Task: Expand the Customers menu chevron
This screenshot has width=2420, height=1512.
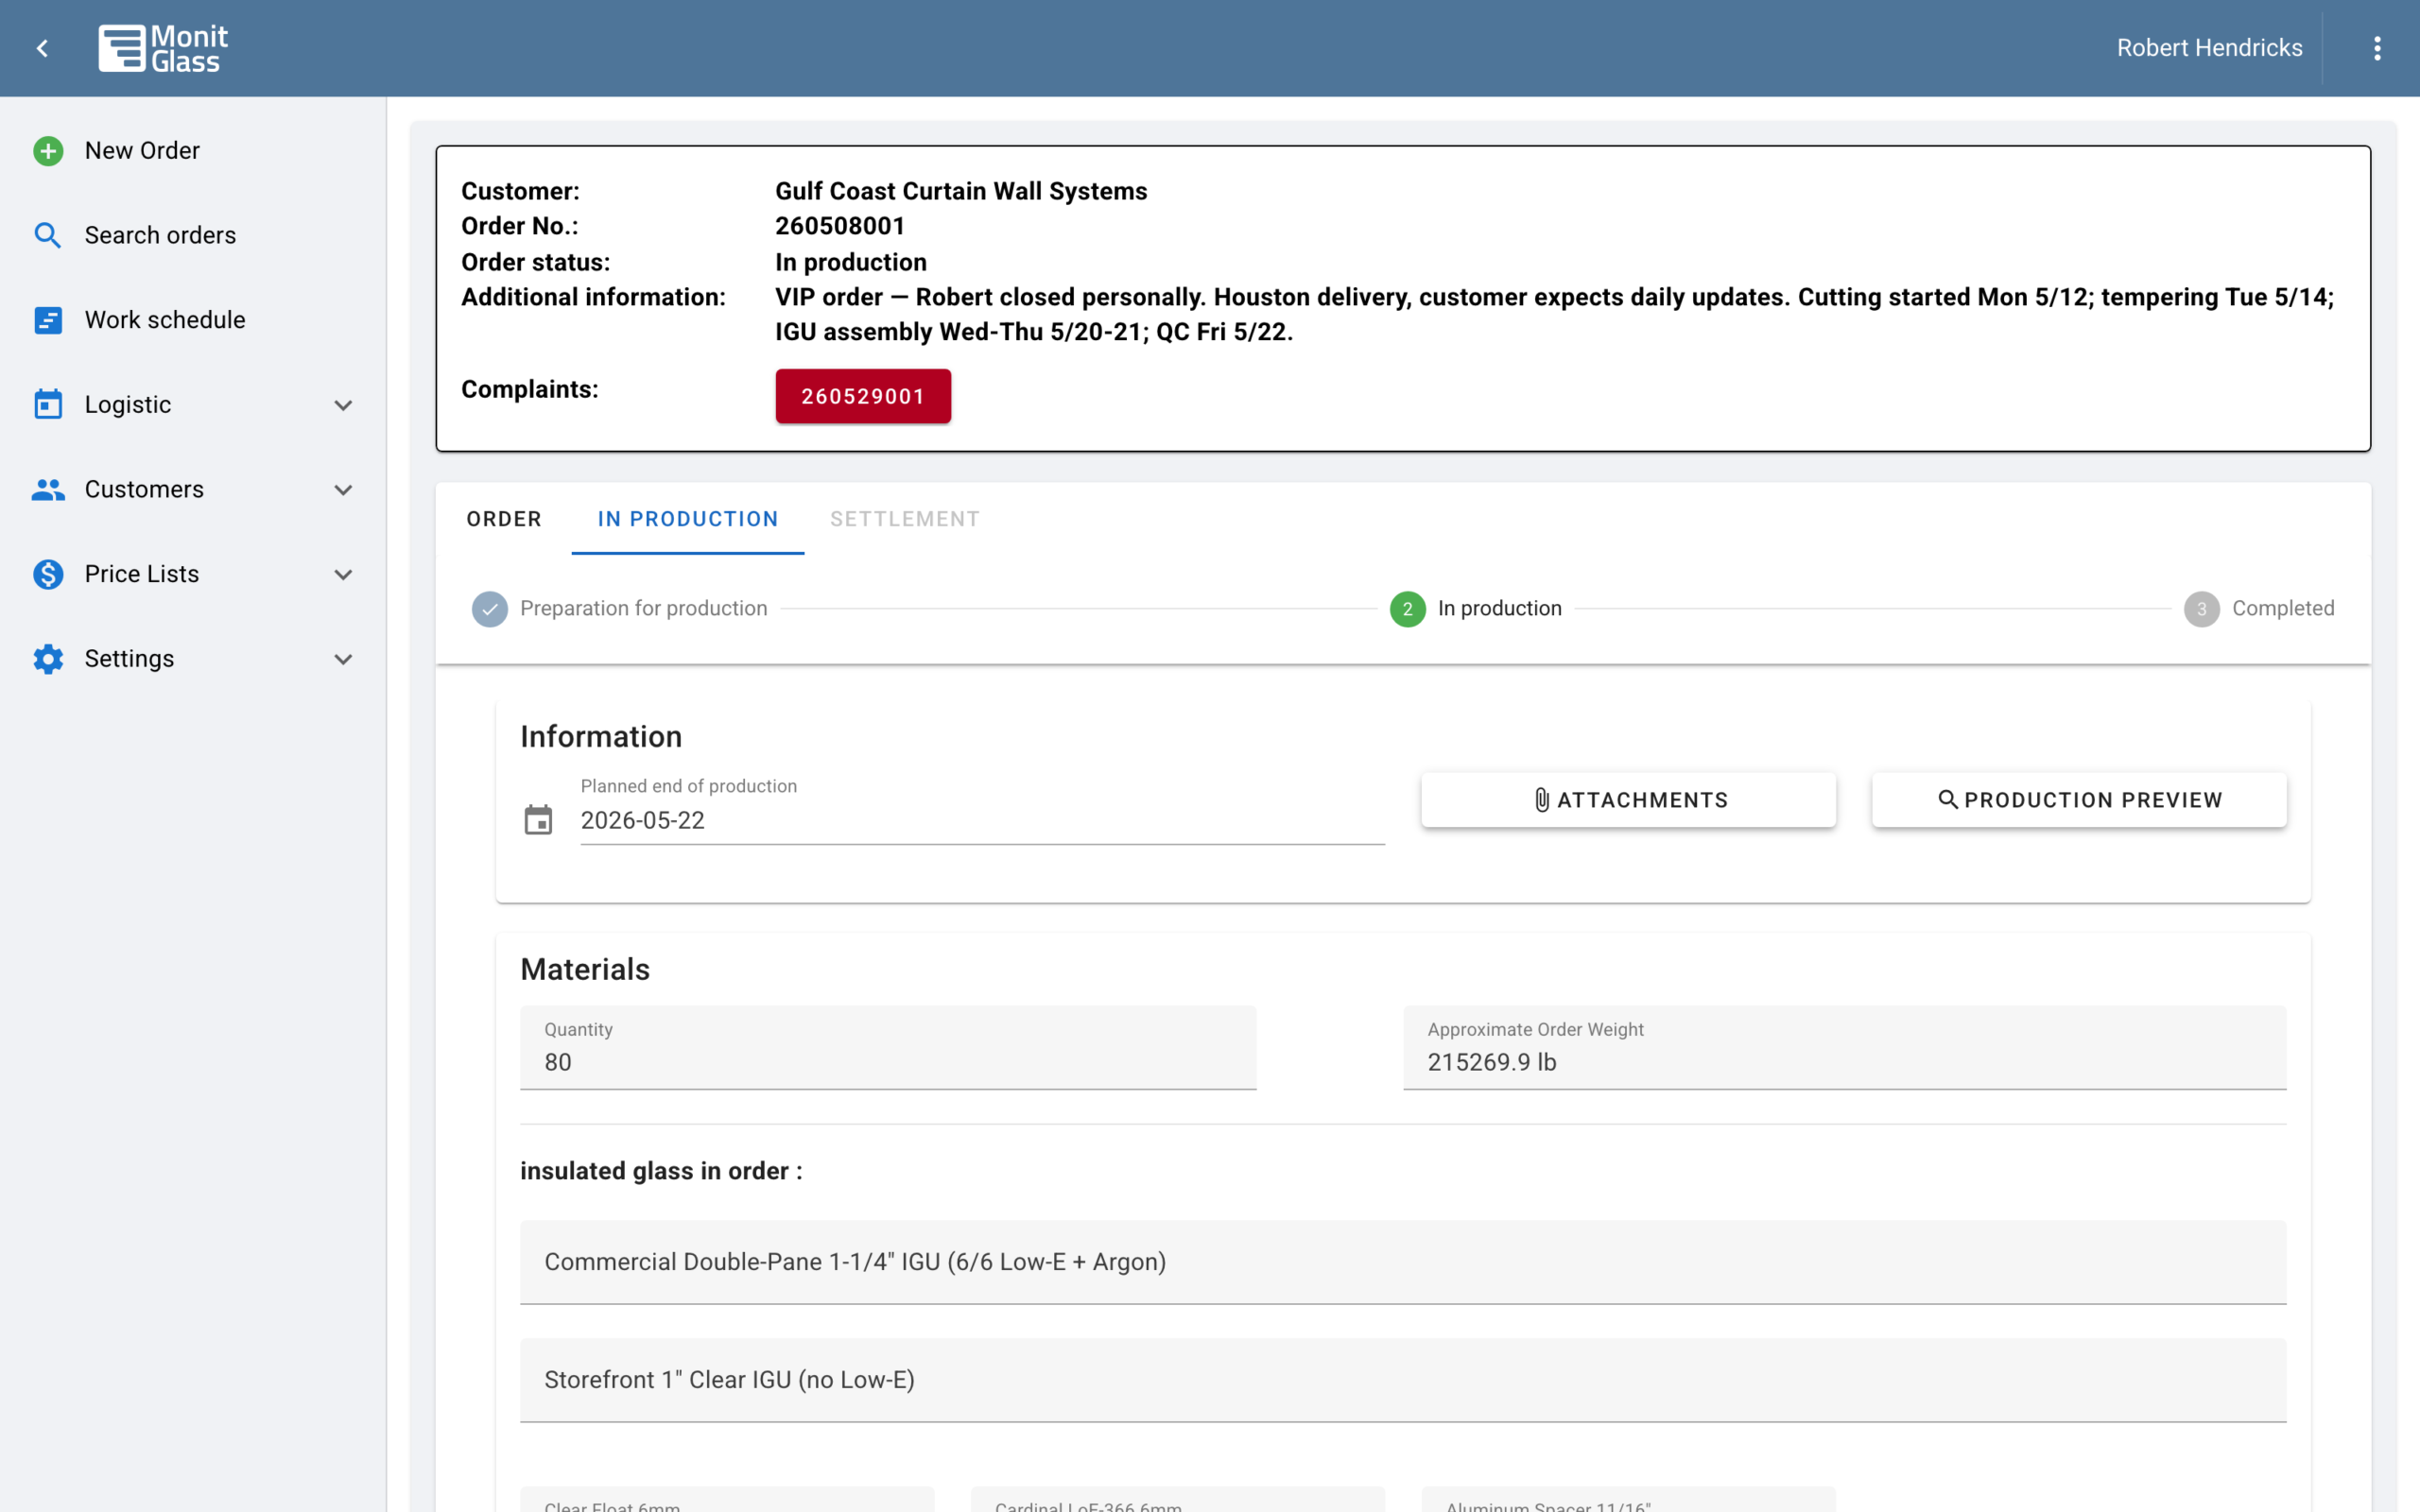Action: coord(343,490)
